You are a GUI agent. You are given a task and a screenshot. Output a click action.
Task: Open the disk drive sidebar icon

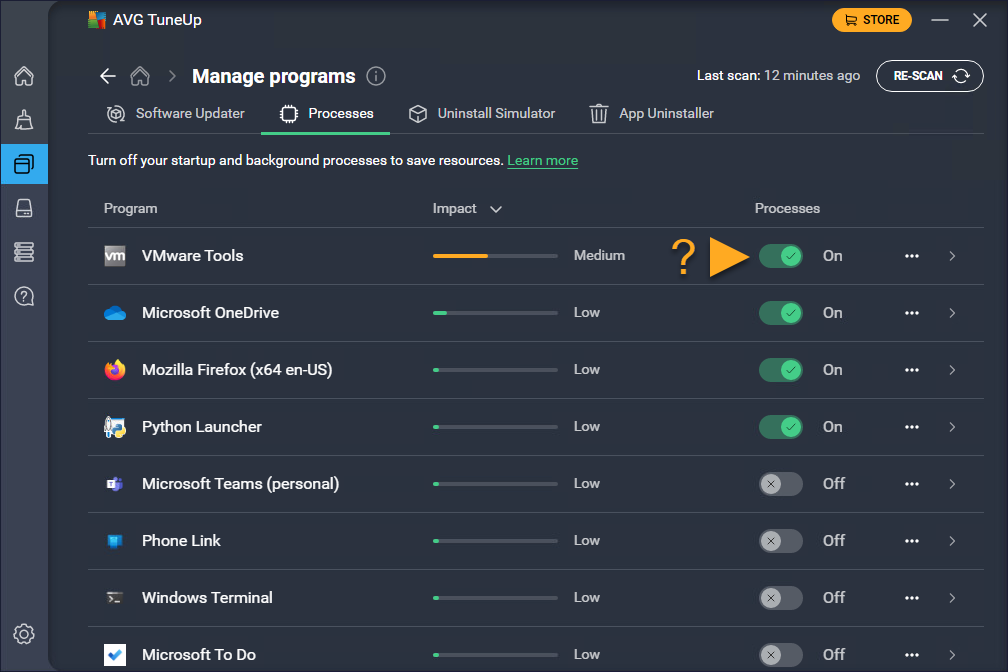coord(24,207)
